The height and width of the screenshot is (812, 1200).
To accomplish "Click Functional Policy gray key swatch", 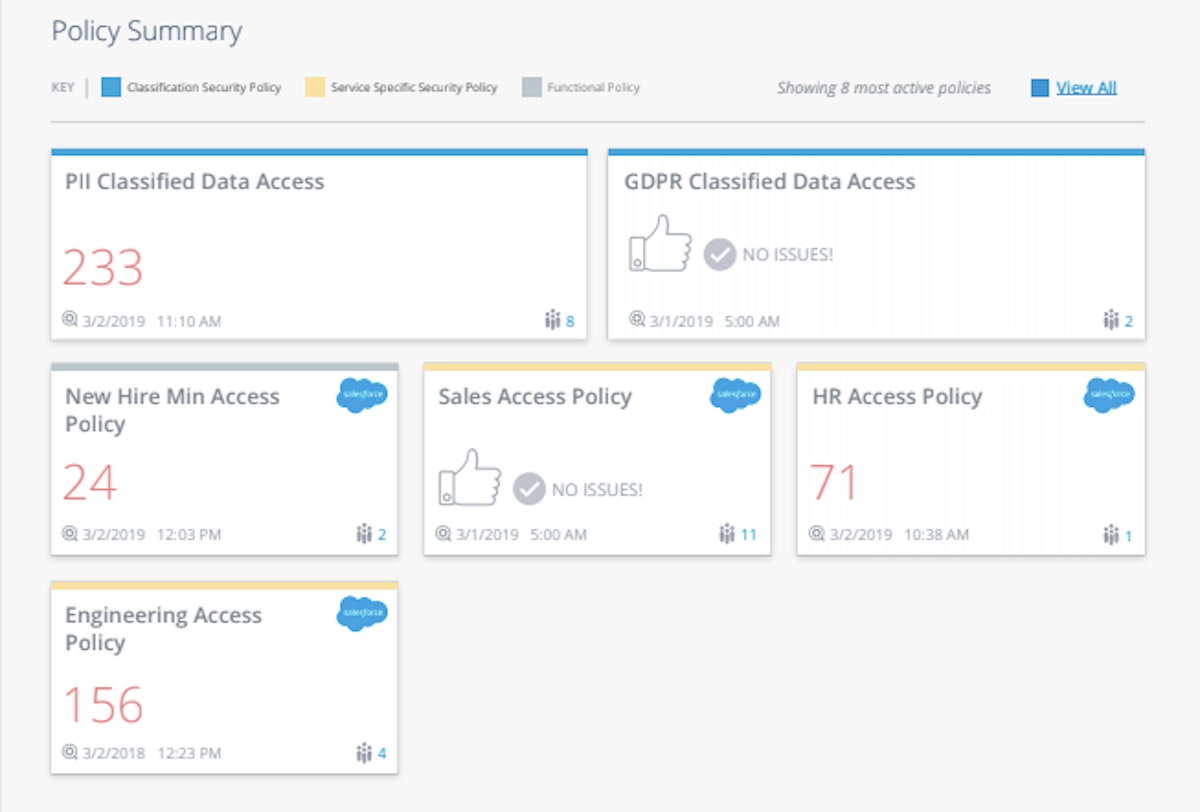I will click(531, 88).
